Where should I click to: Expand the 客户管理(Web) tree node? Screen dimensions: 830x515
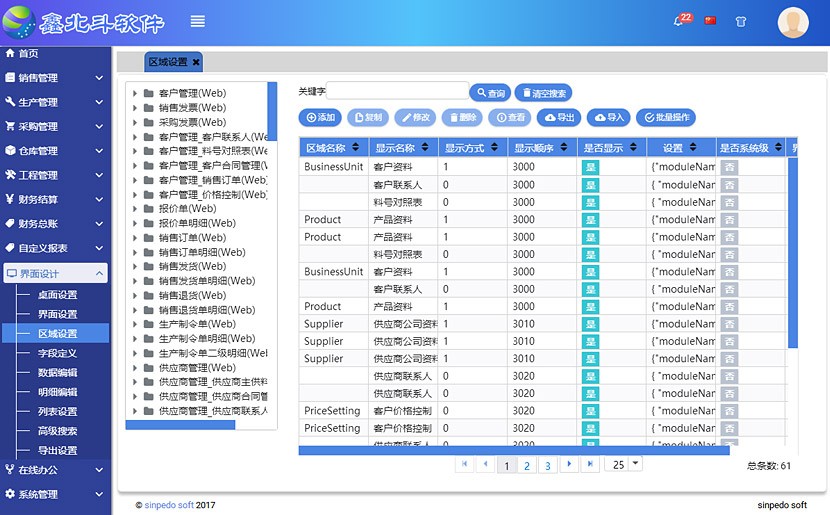pos(134,93)
